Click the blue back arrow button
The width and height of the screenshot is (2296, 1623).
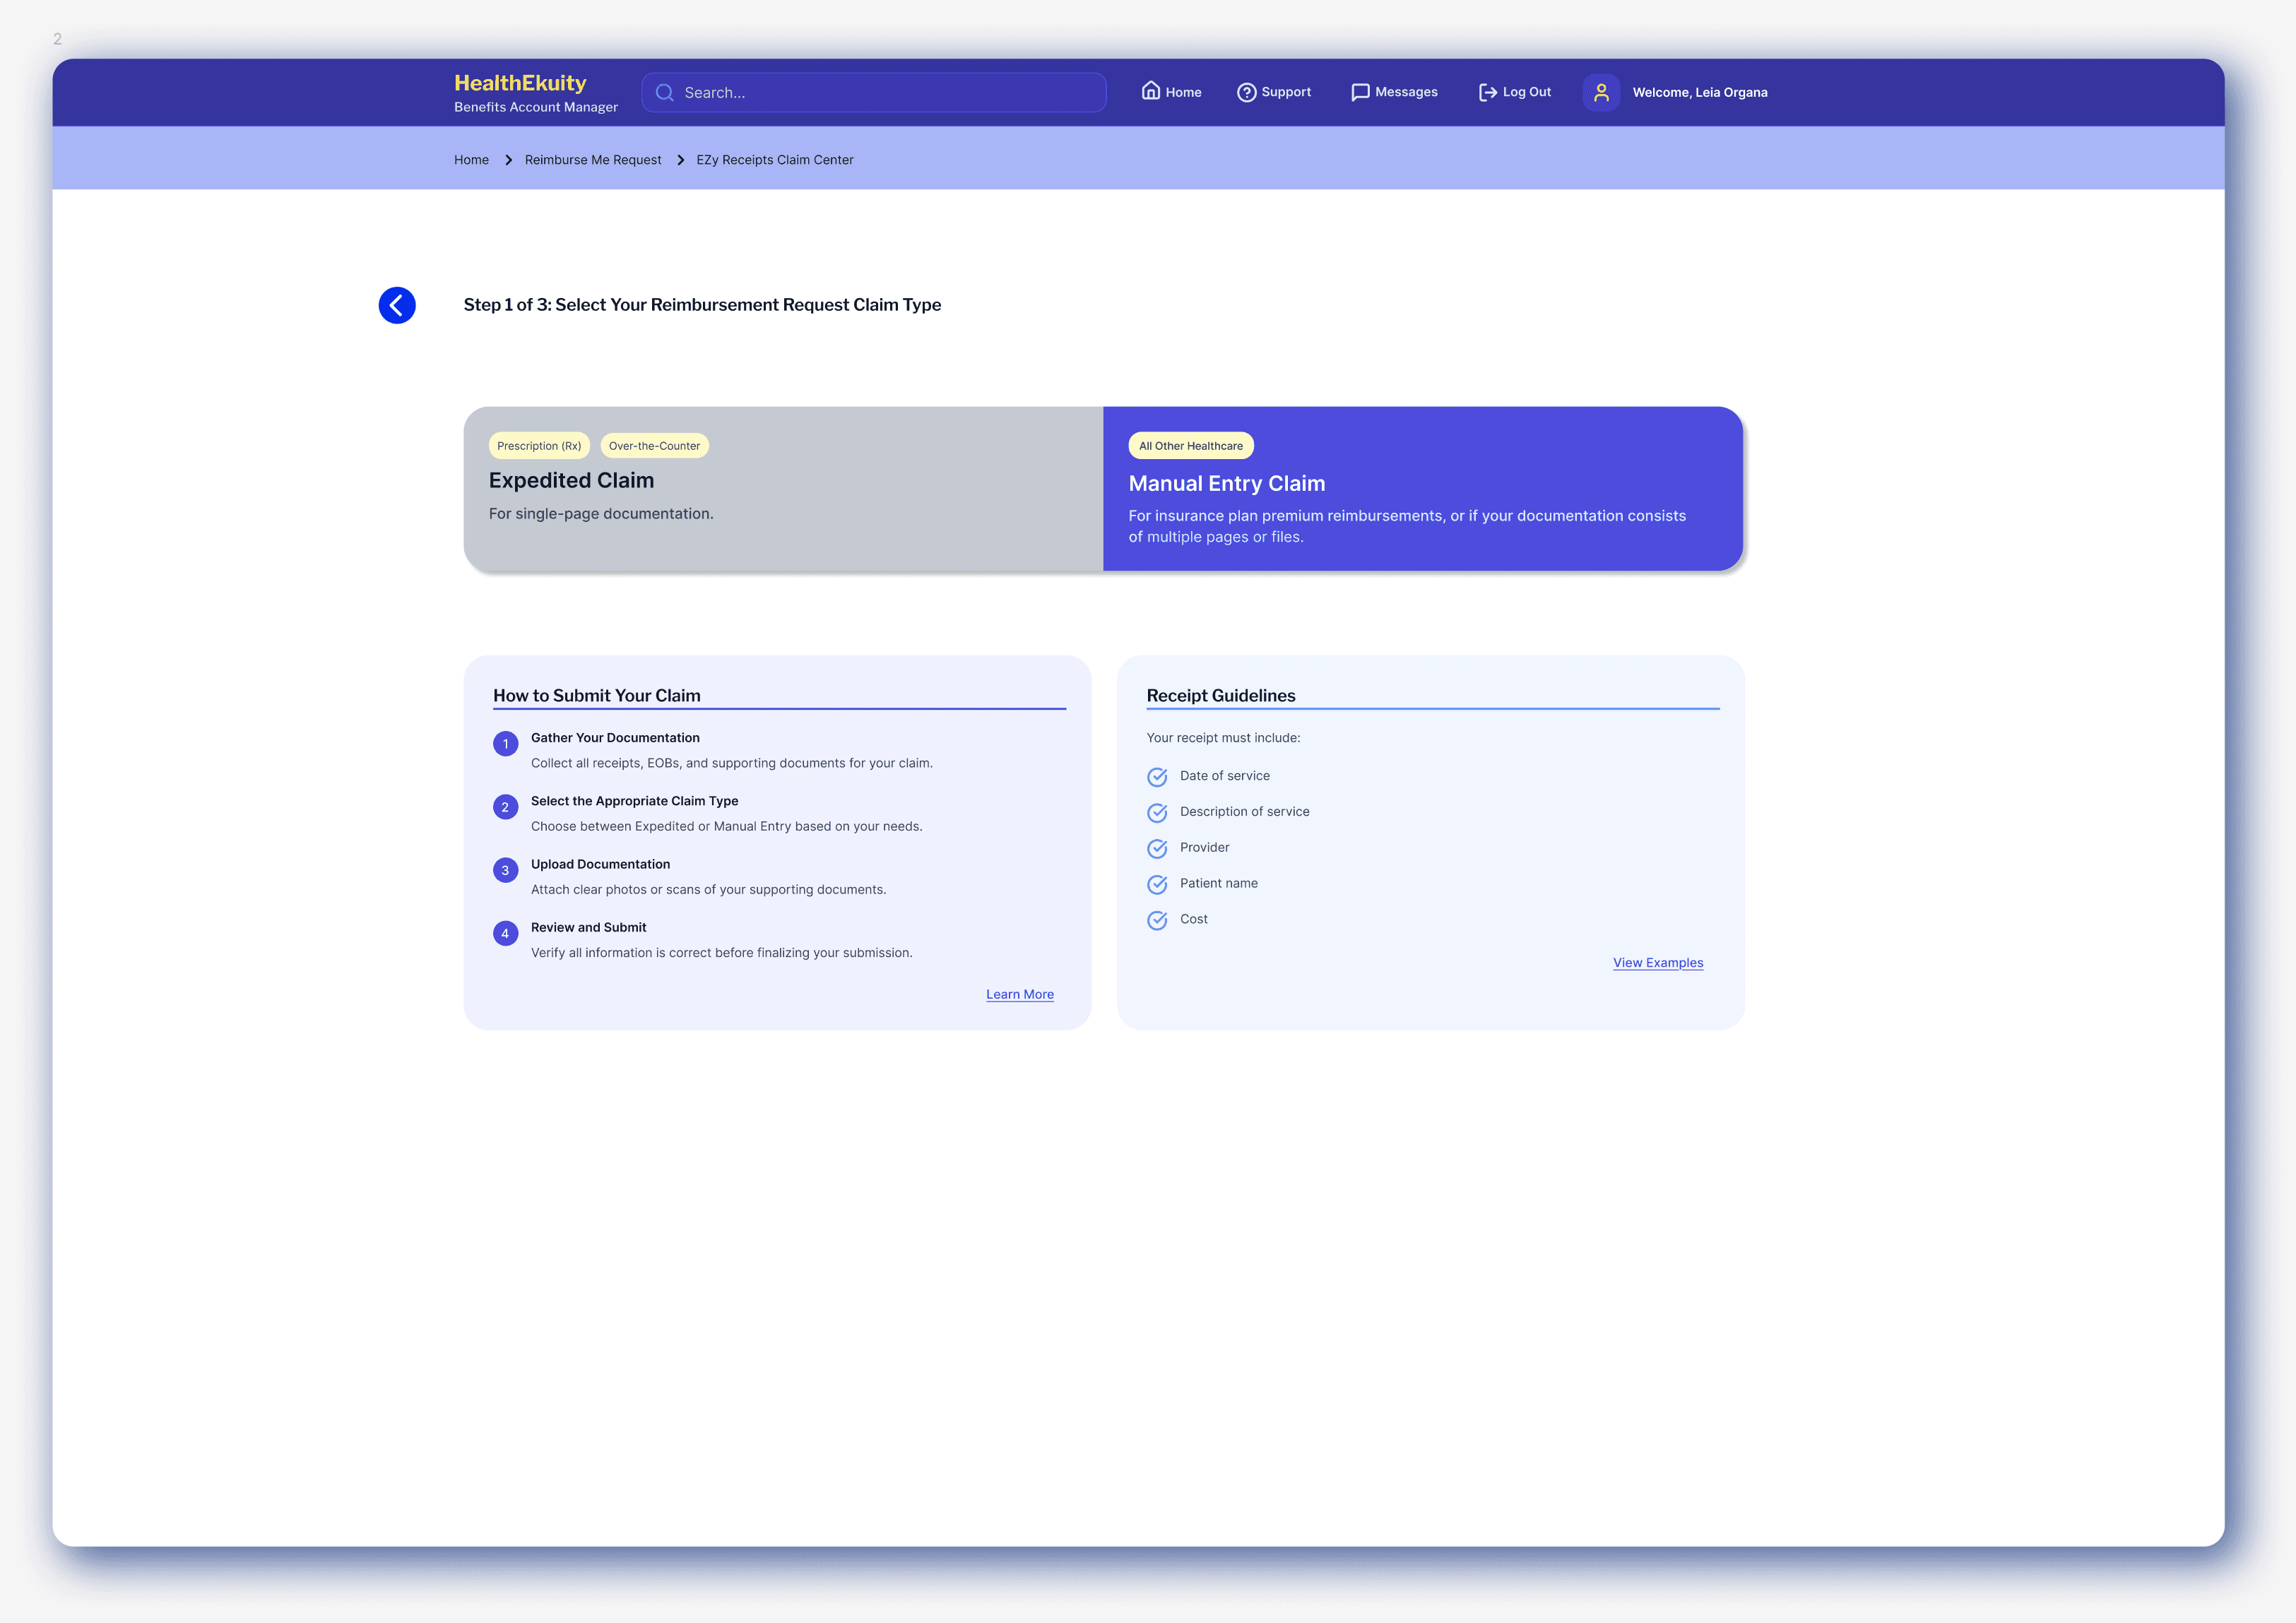[397, 305]
